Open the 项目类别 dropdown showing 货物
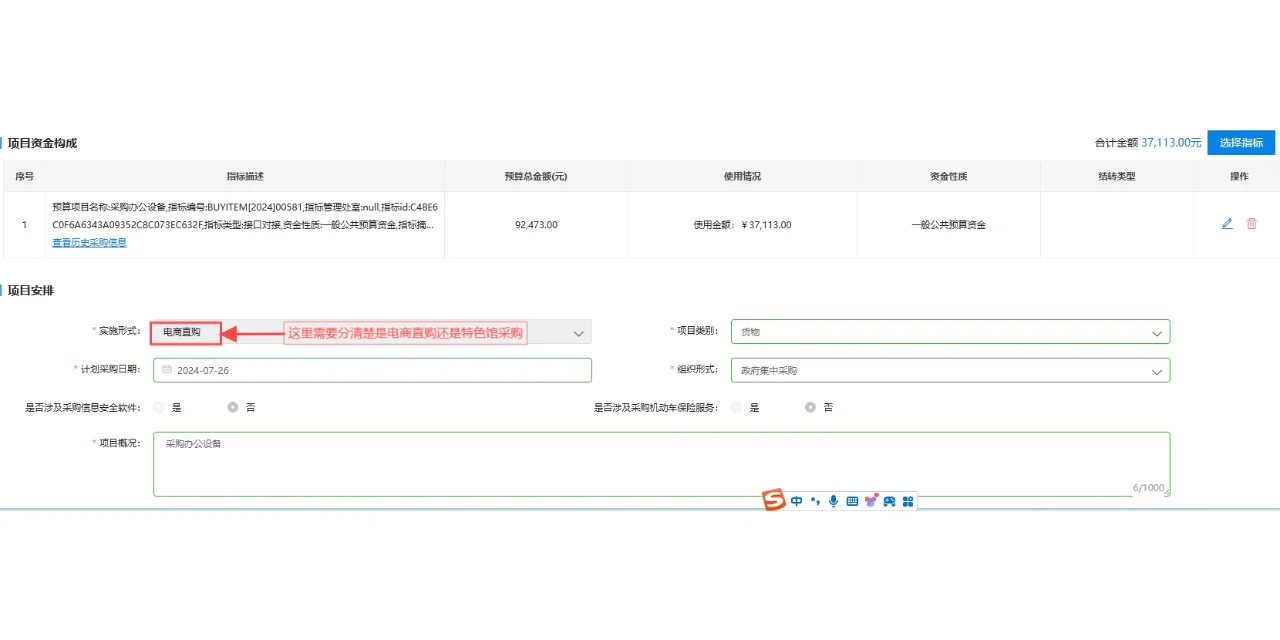Screen dimensions: 1280x640 [x=950, y=332]
